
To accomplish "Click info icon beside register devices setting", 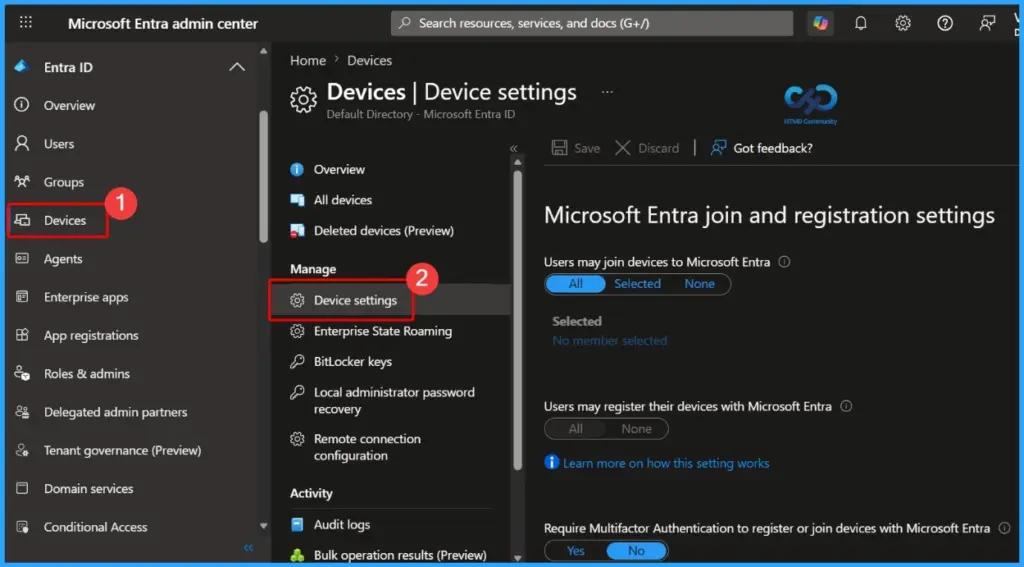I will pyautogui.click(x=846, y=406).
